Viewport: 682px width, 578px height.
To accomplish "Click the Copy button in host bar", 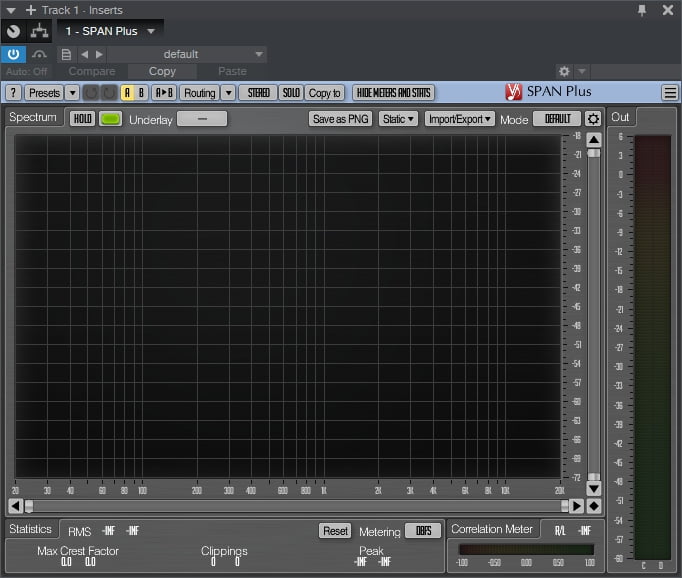I will [x=162, y=71].
